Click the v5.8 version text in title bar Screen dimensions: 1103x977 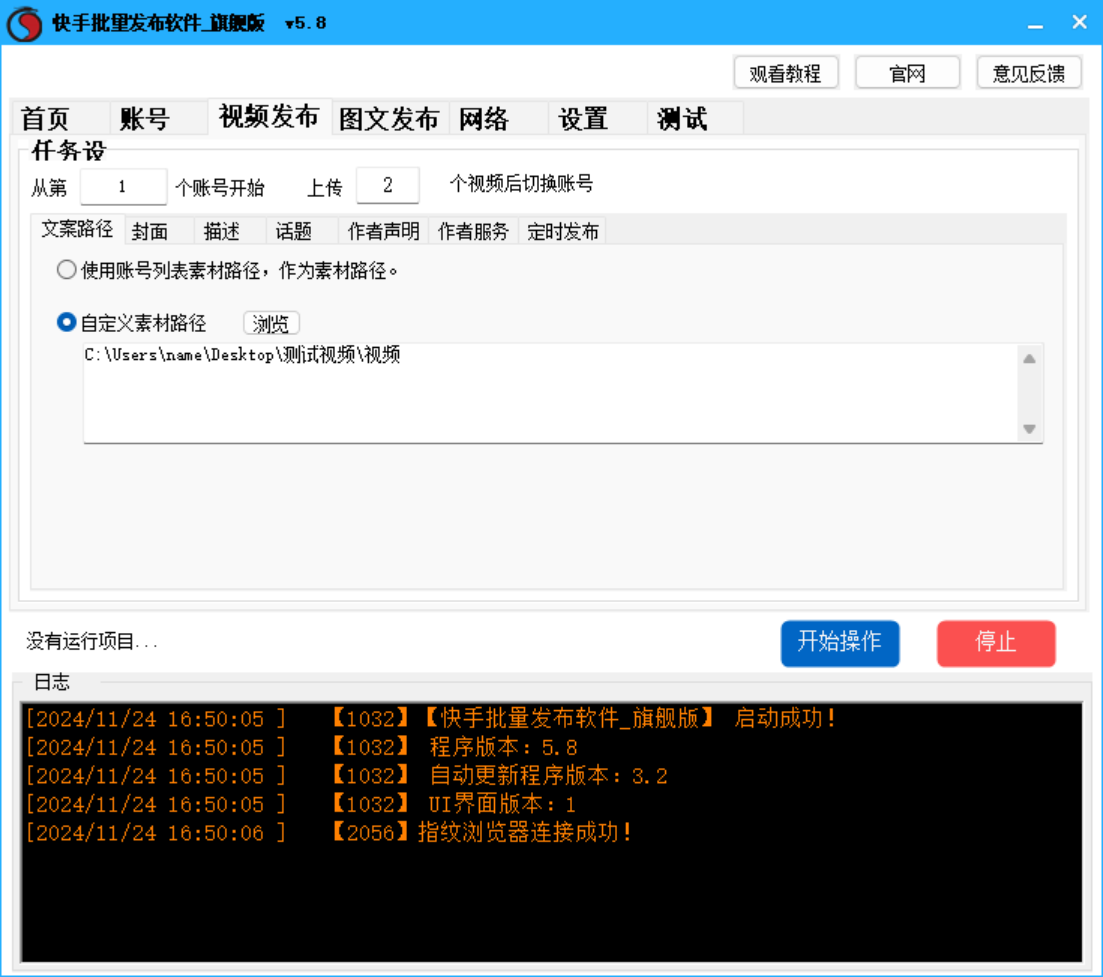pyautogui.click(x=306, y=23)
